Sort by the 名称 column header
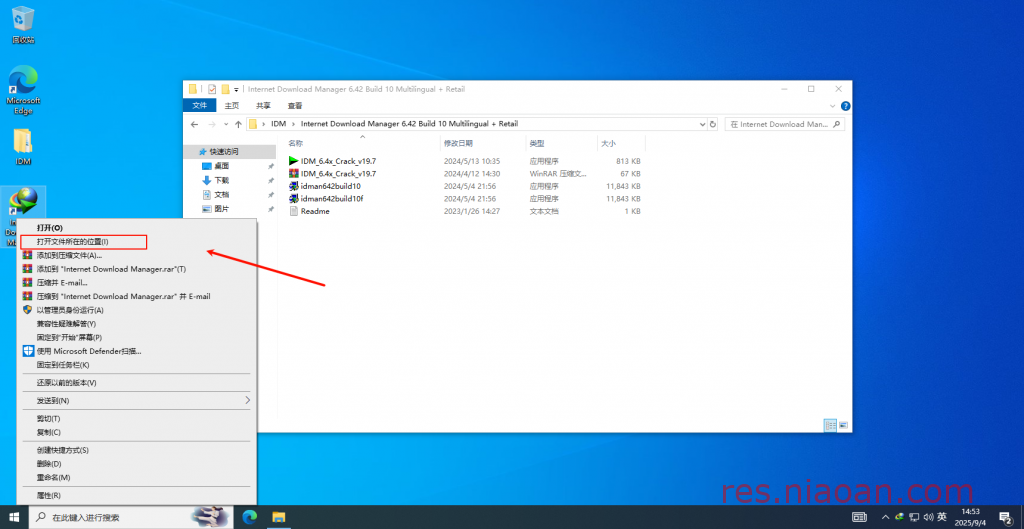This screenshot has width=1024, height=529. click(362, 143)
